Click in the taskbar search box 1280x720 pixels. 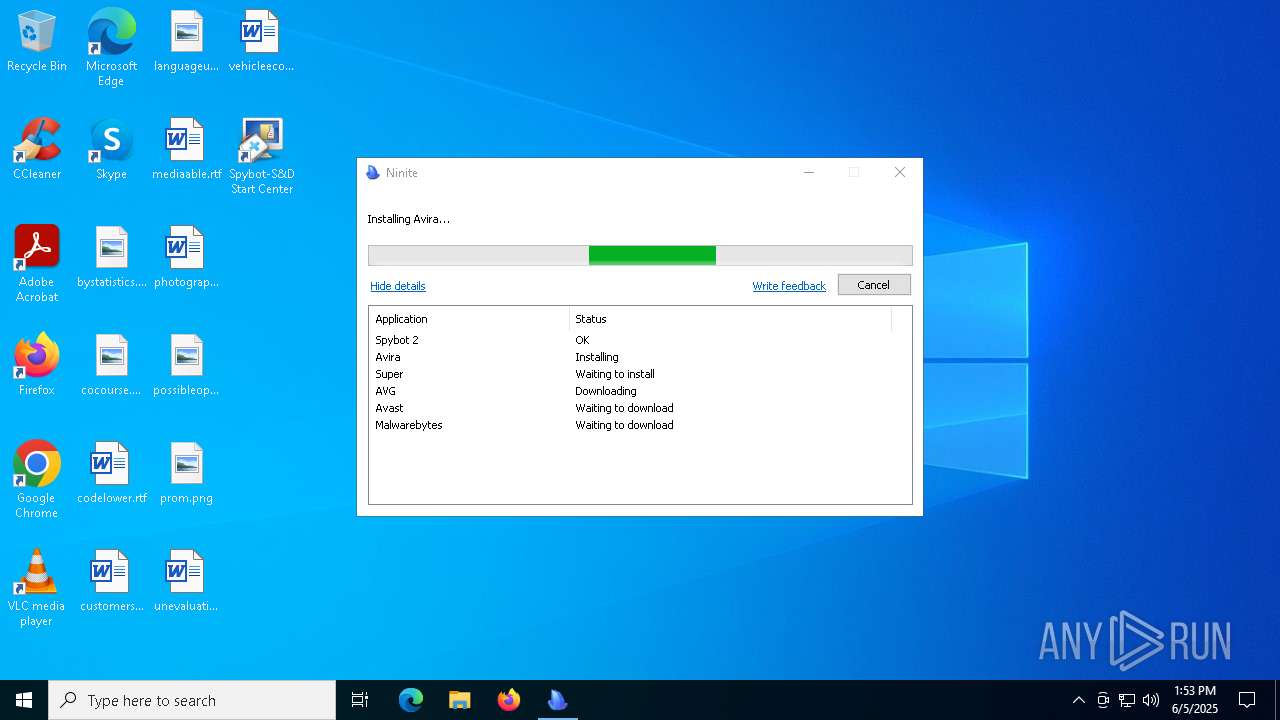[x=192, y=700]
